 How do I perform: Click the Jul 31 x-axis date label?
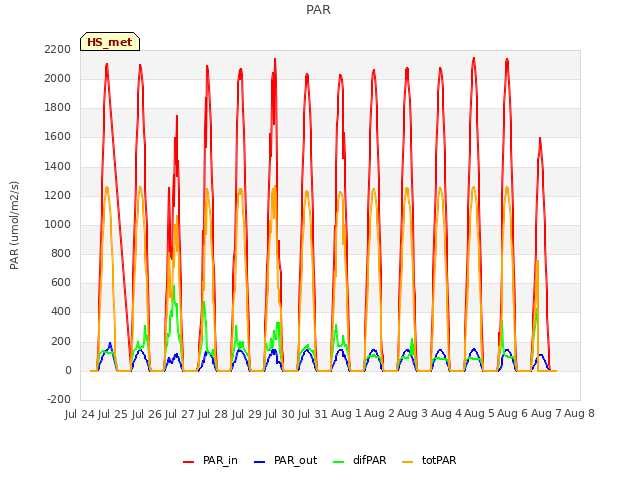[312, 414]
